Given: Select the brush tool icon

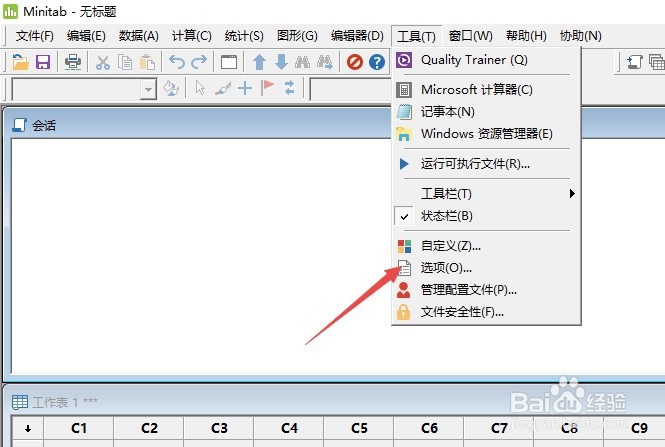Looking at the screenshot, I should [223, 88].
